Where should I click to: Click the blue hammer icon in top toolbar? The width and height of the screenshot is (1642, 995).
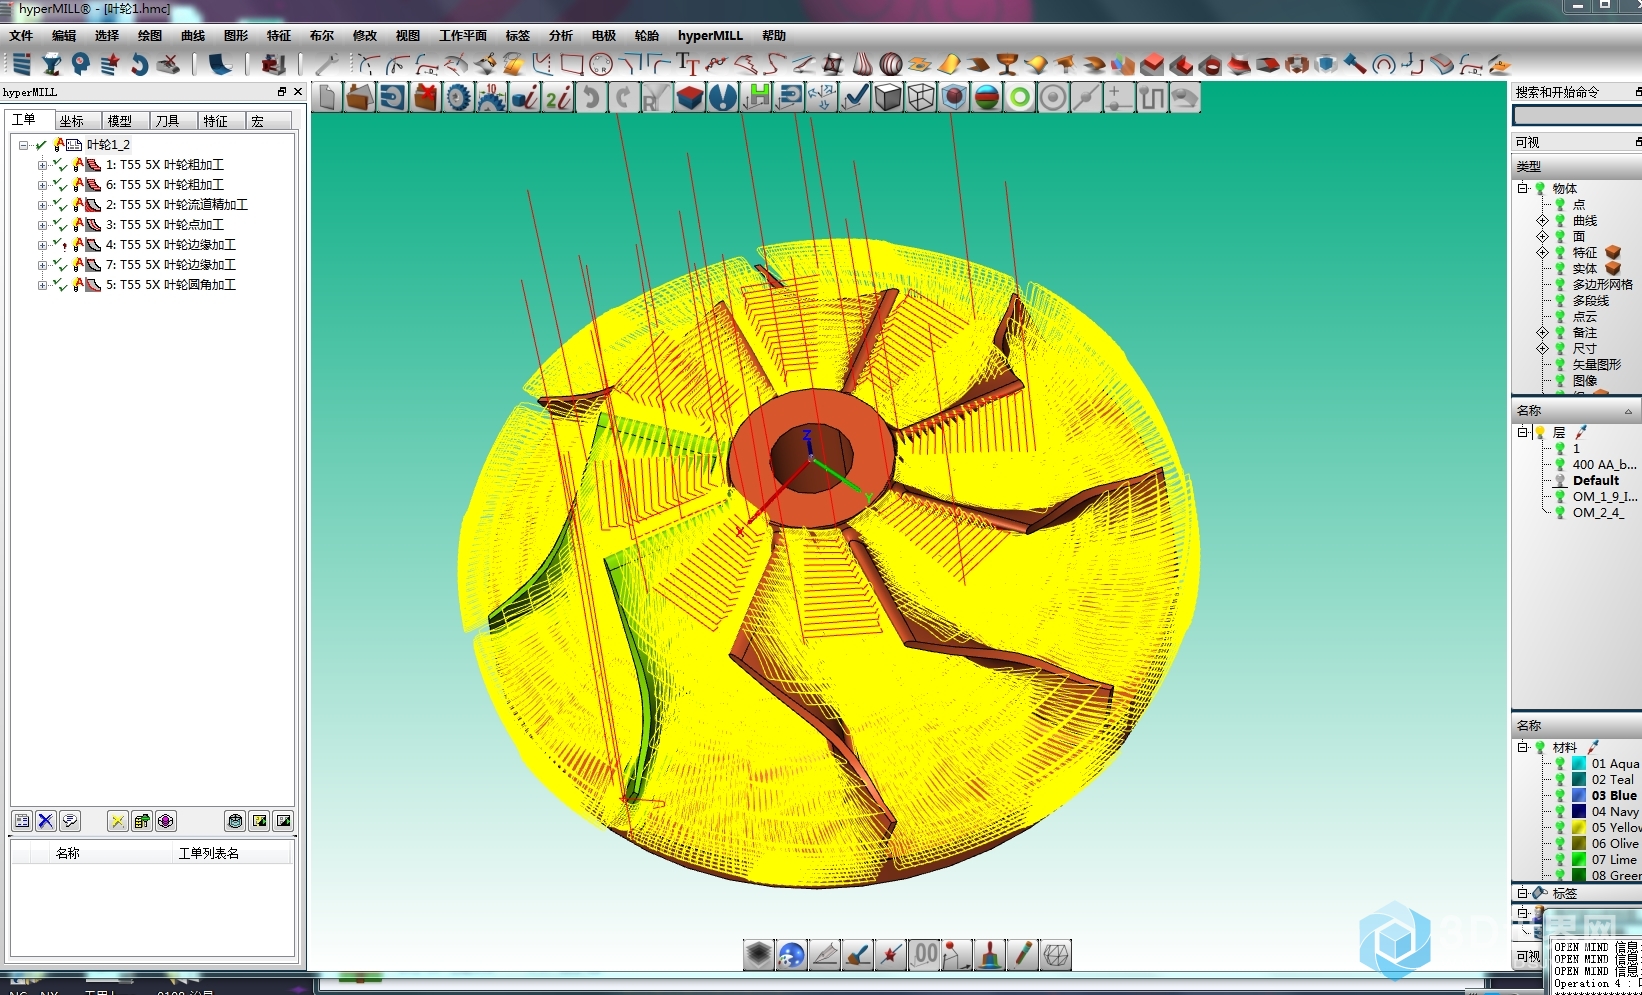[x=1355, y=64]
